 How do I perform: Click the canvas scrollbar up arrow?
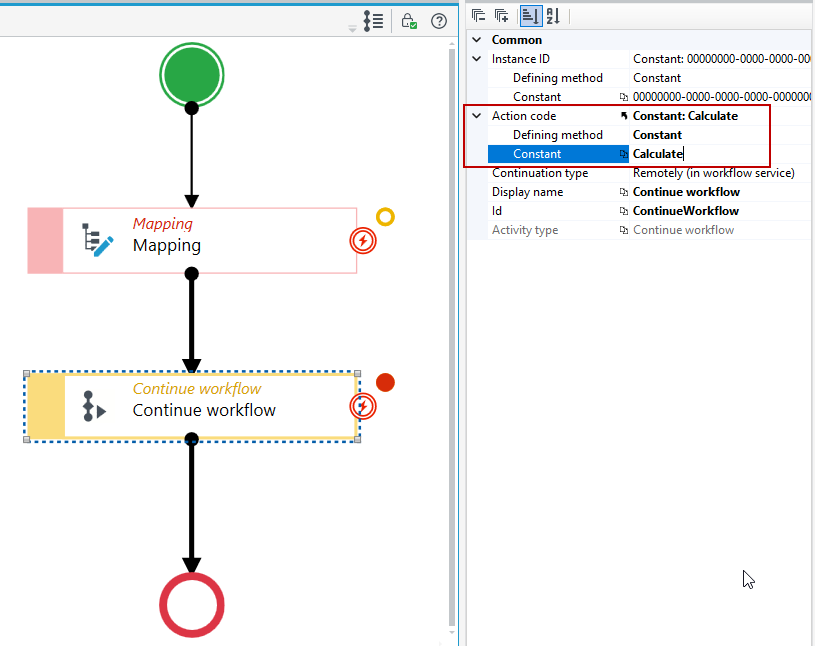click(x=452, y=45)
